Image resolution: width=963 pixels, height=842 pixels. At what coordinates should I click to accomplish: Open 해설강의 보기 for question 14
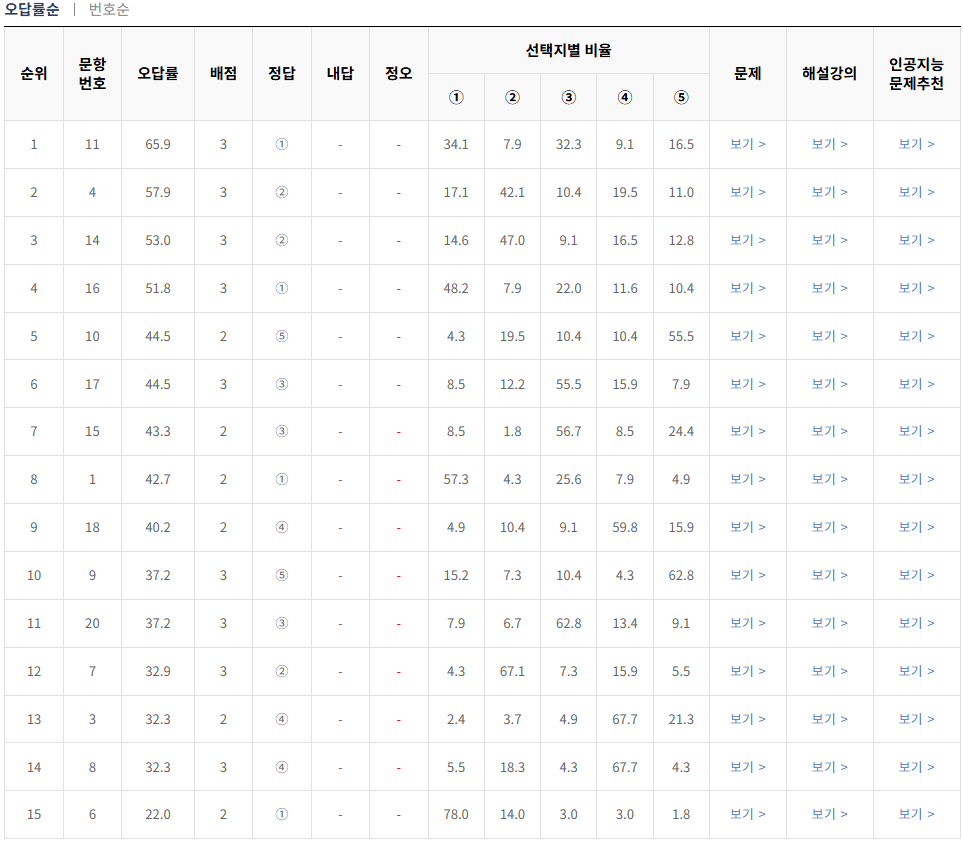(829, 241)
